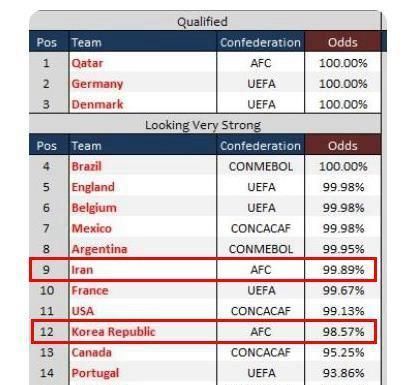Click Korea Republic's 98.57% odds value
This screenshot has width=414, height=385.
(343, 332)
